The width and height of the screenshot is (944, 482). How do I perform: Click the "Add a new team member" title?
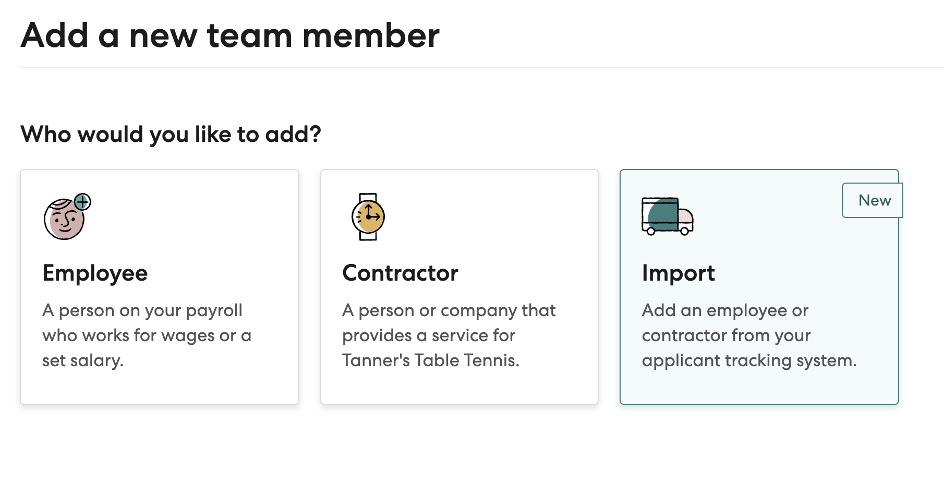230,35
